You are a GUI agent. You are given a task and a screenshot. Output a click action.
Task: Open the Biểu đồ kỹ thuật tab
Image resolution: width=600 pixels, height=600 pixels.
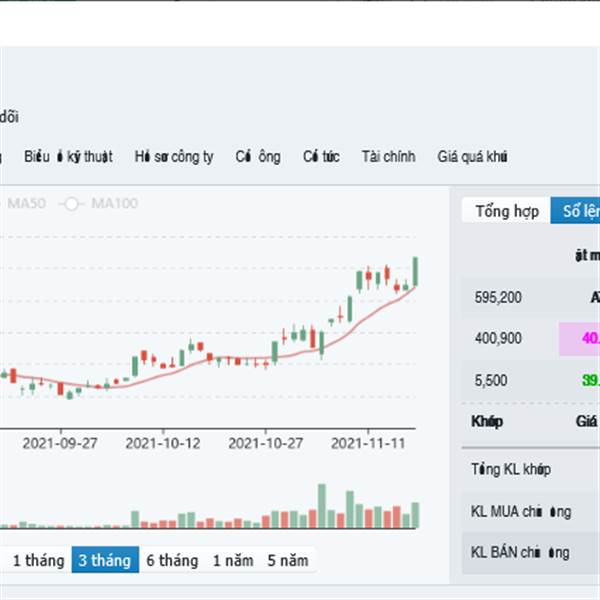coord(68,157)
